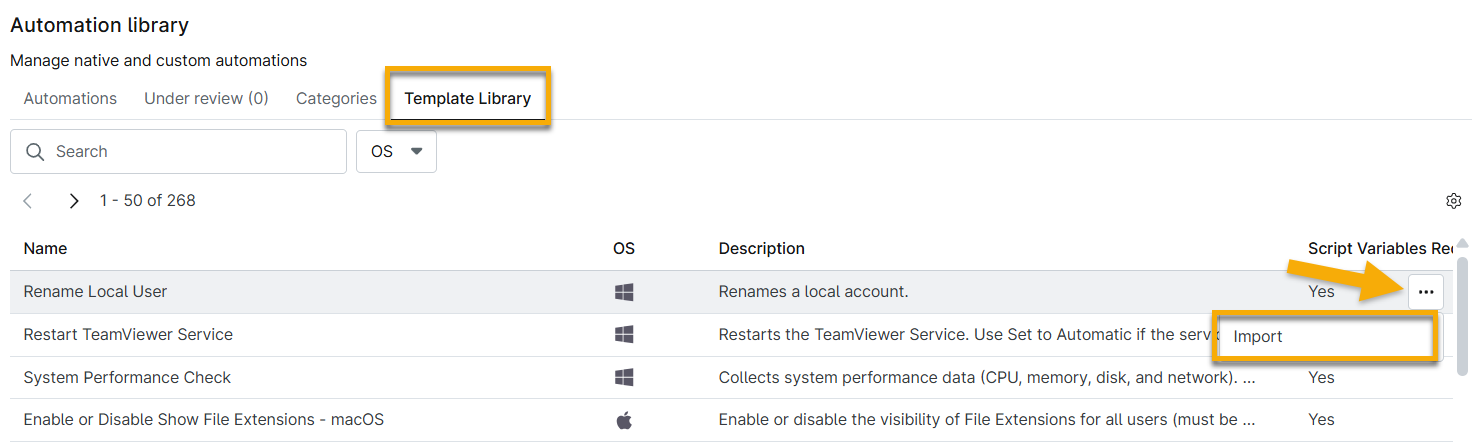Open the three-dot menu for Rename Local User
The width and height of the screenshot is (1475, 443).
tap(1426, 292)
